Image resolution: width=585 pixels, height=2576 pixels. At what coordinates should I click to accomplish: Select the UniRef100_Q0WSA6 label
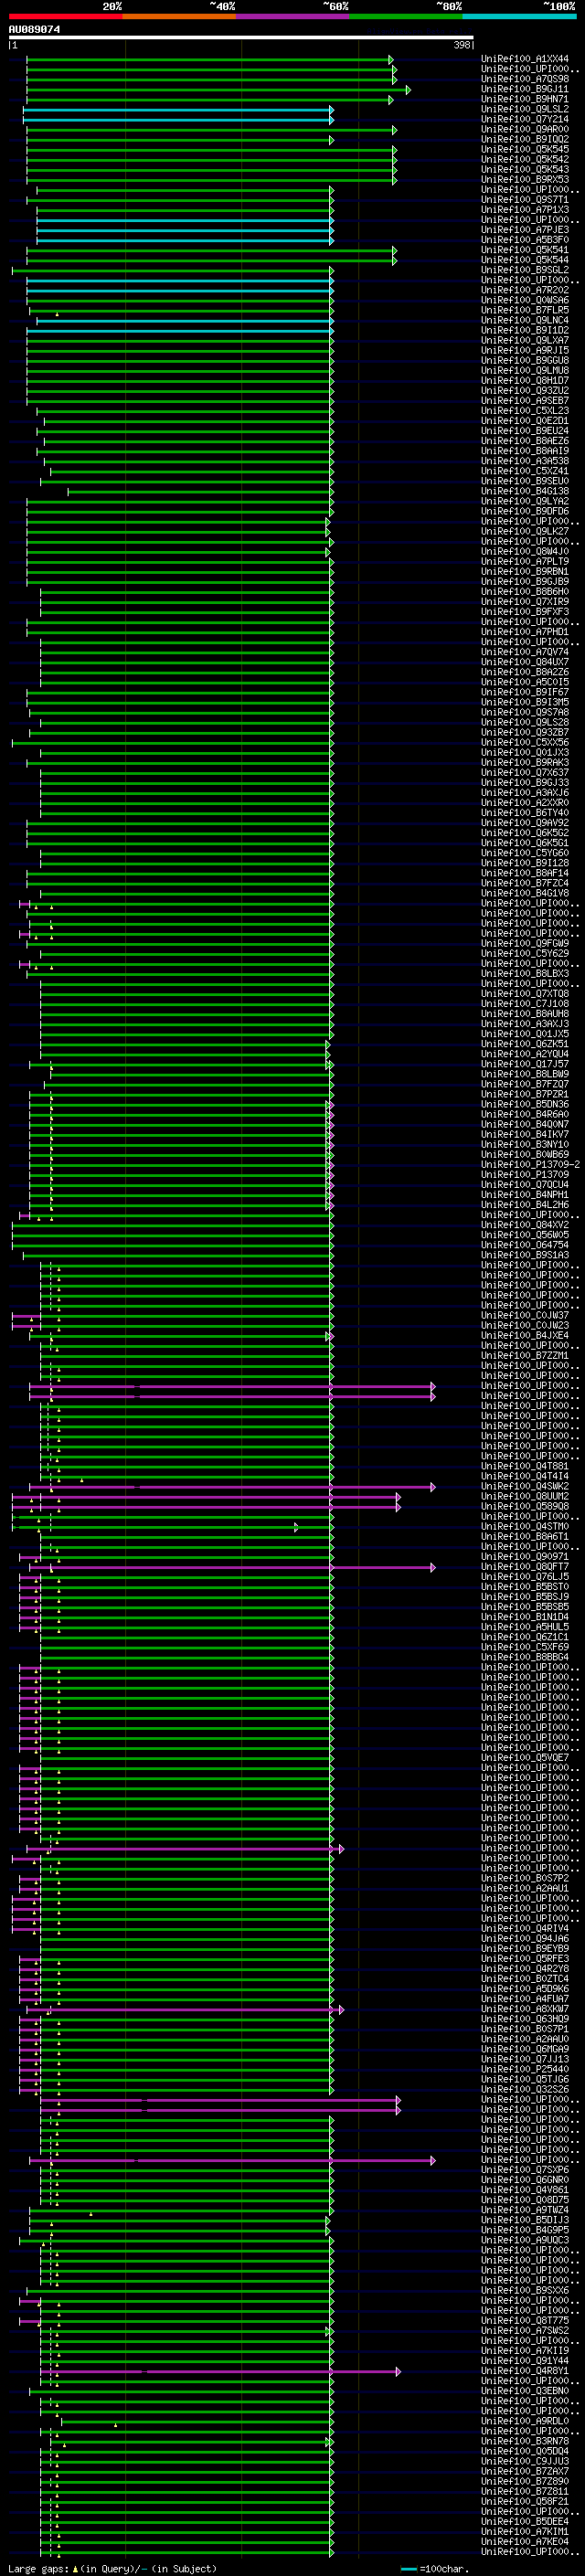(524, 300)
